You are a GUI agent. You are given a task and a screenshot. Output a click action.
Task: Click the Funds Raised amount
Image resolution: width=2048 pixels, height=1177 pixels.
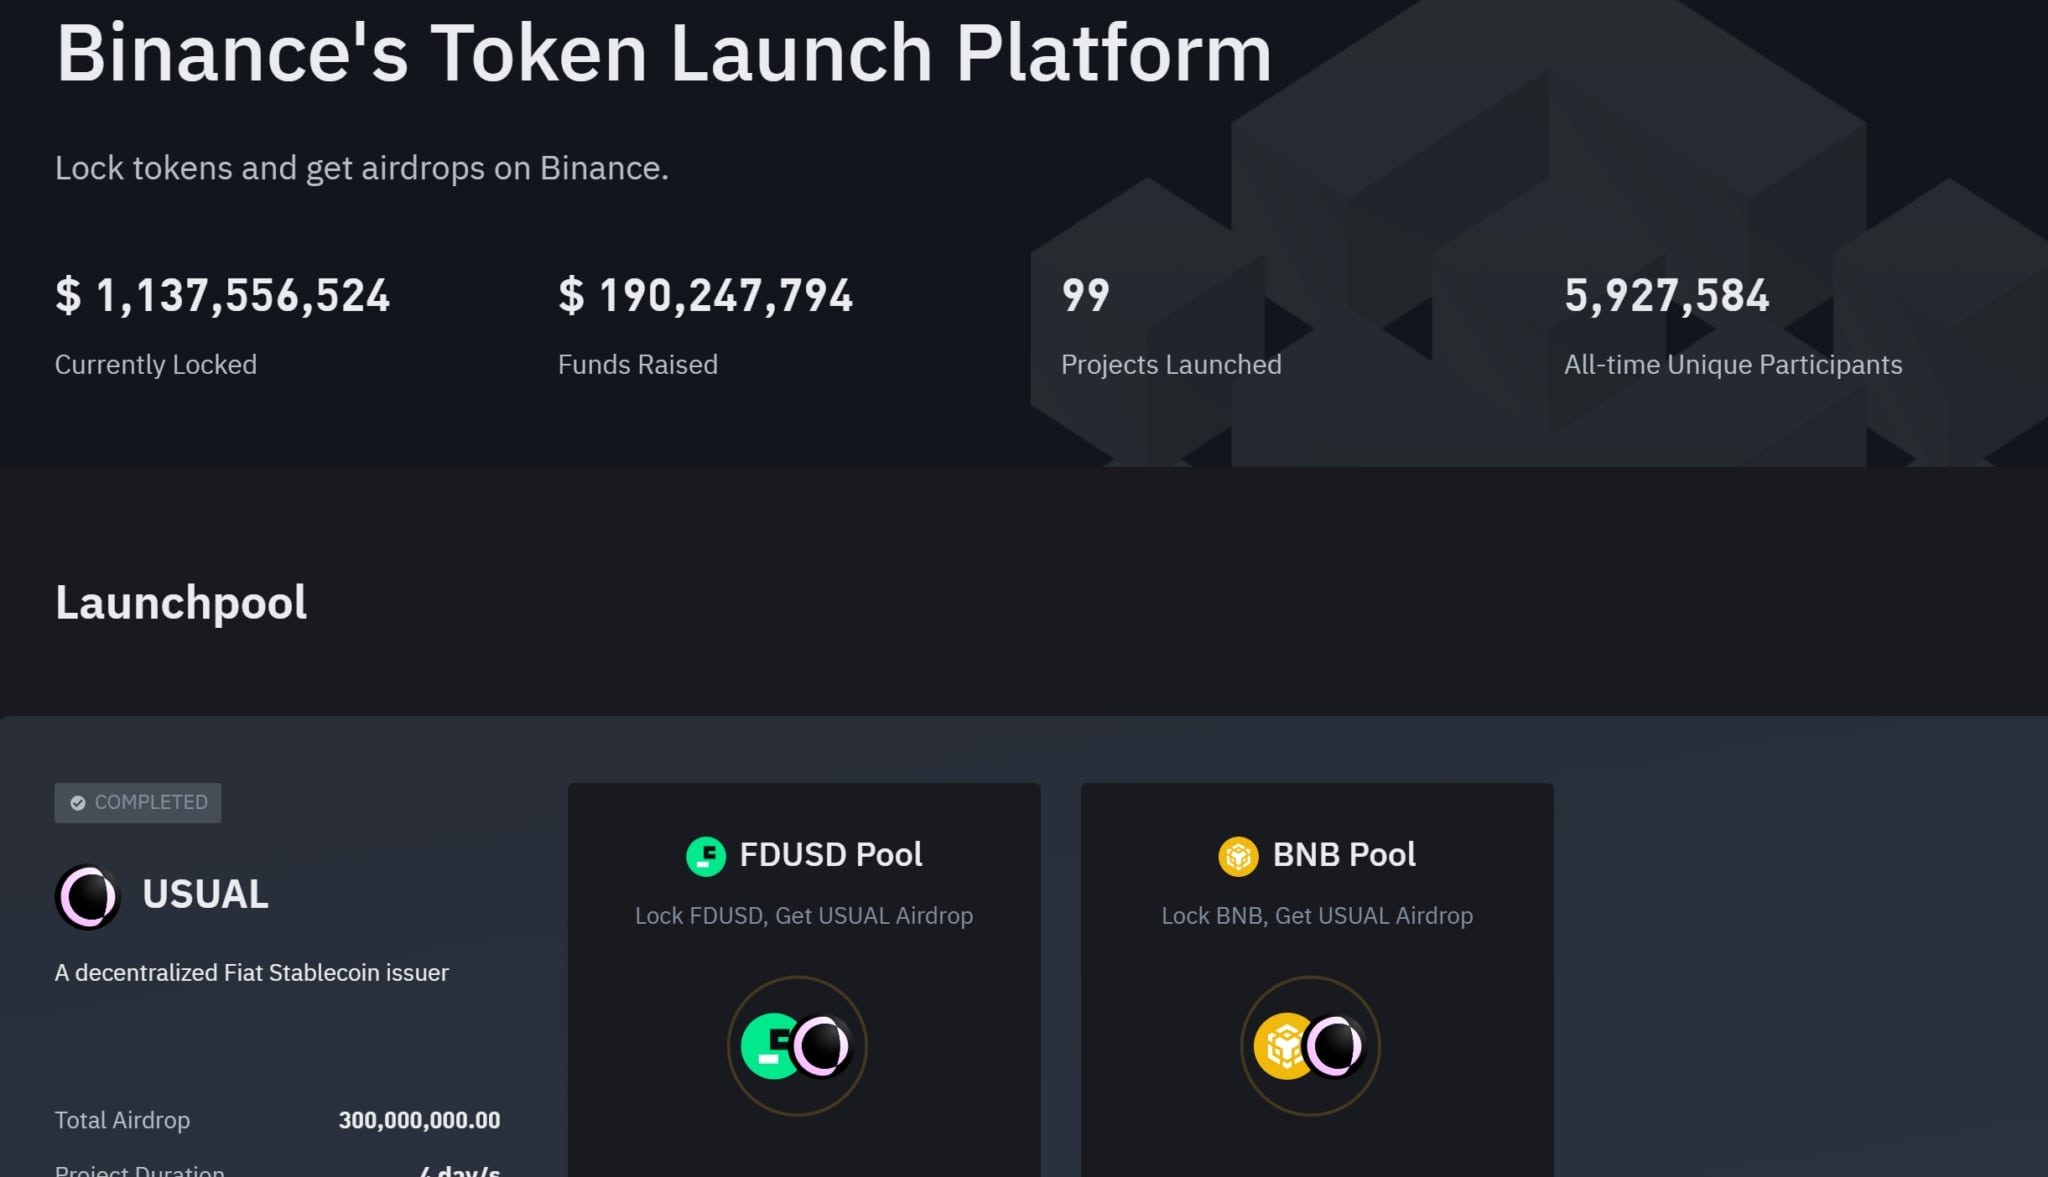706,296
